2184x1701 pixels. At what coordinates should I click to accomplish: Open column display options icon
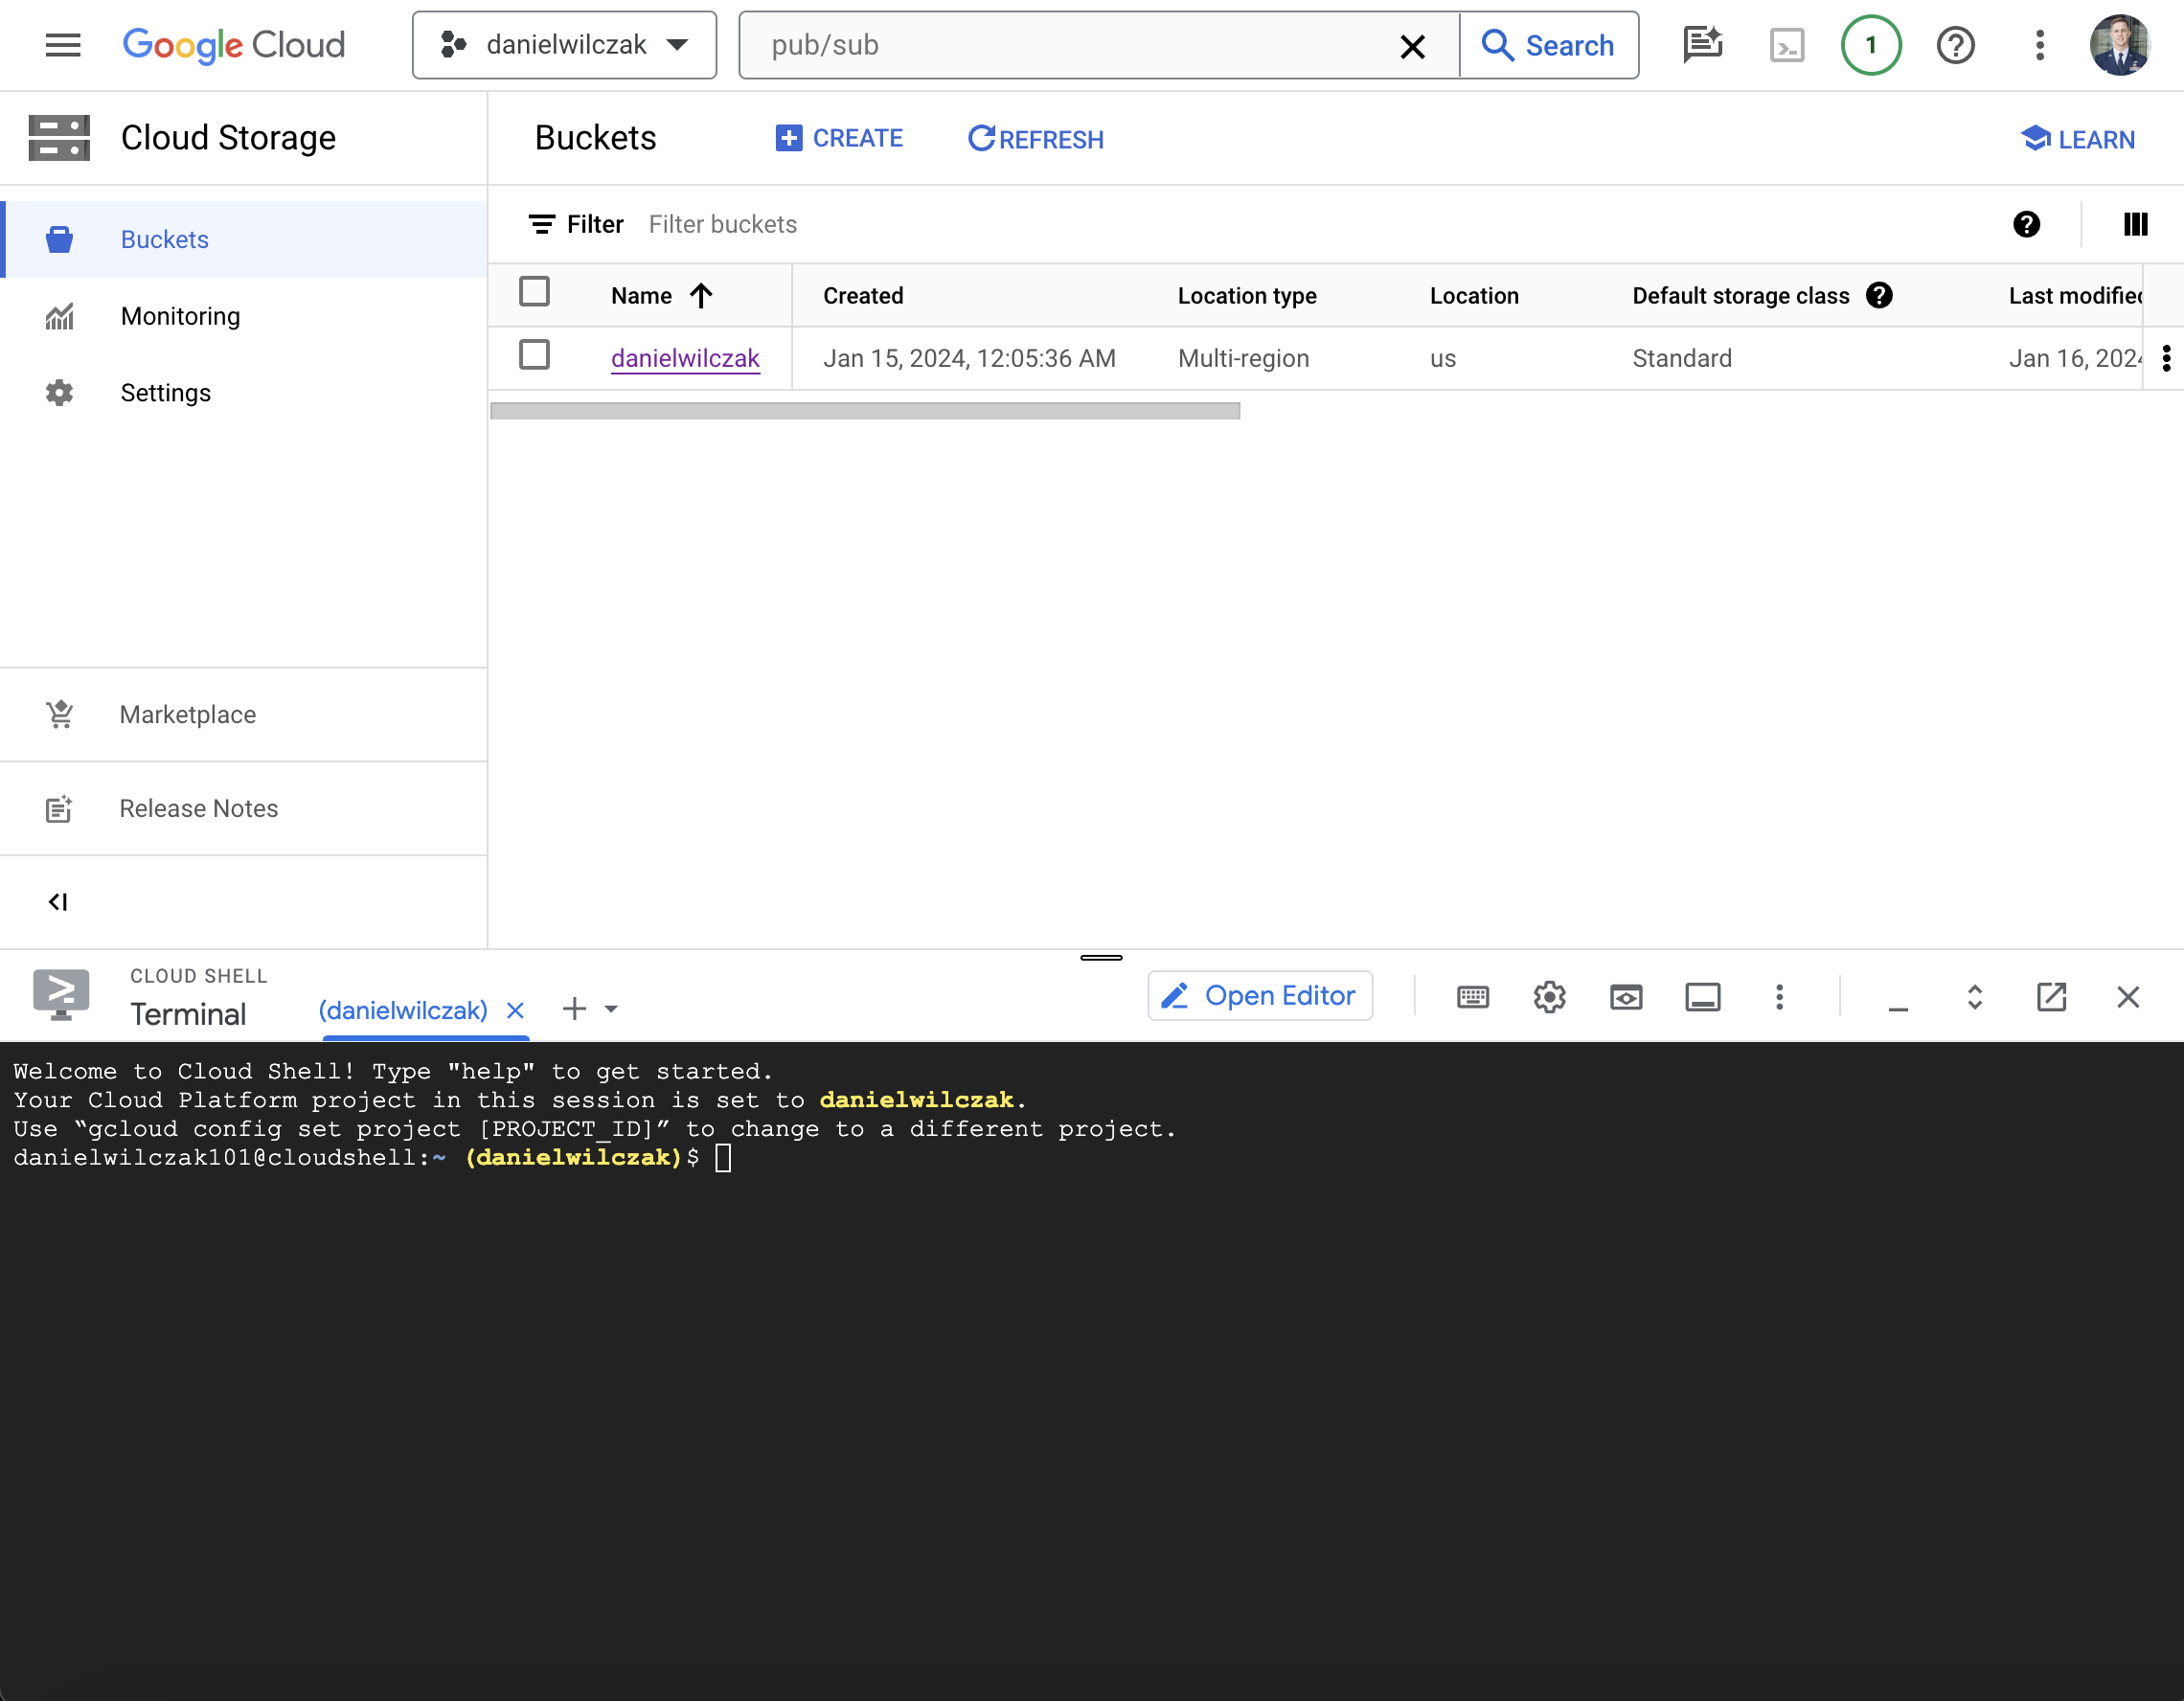point(2135,224)
